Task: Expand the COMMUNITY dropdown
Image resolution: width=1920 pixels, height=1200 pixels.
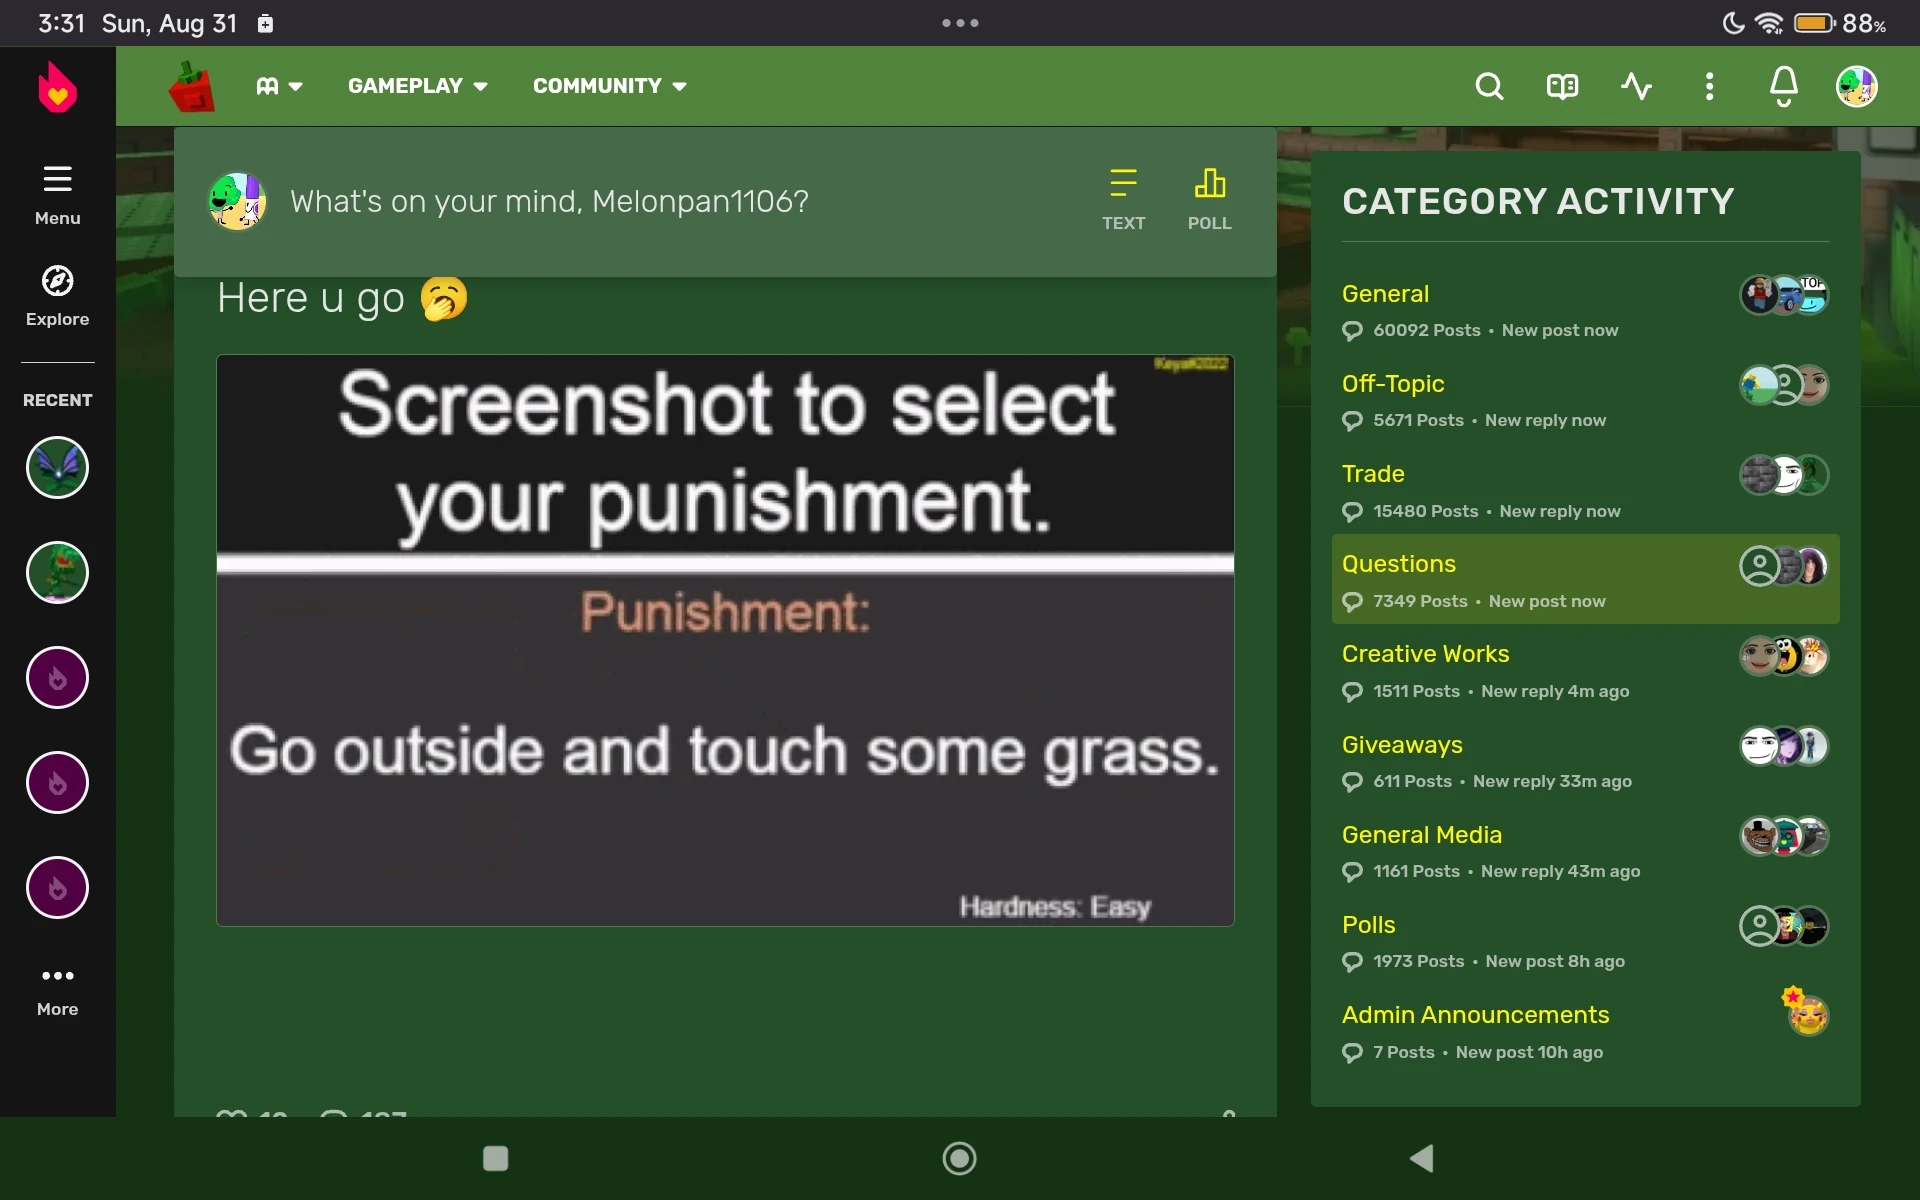Action: click(609, 86)
